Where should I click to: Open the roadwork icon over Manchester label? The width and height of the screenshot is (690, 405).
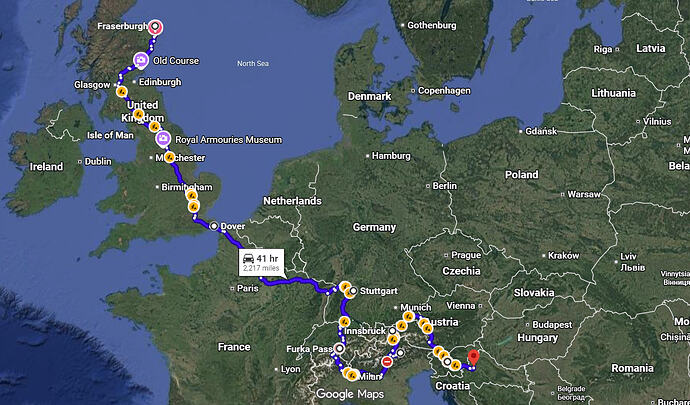pos(169,158)
